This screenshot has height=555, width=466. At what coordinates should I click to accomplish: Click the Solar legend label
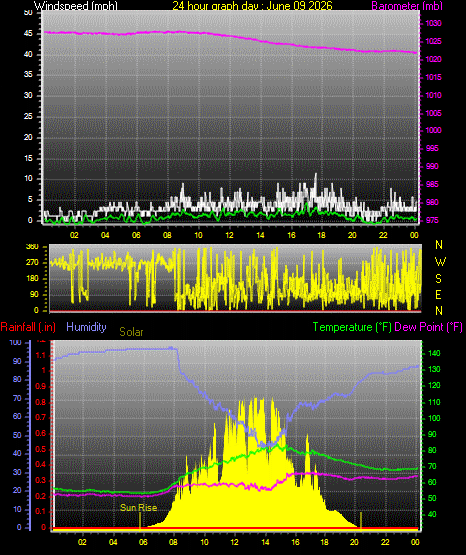tap(131, 332)
